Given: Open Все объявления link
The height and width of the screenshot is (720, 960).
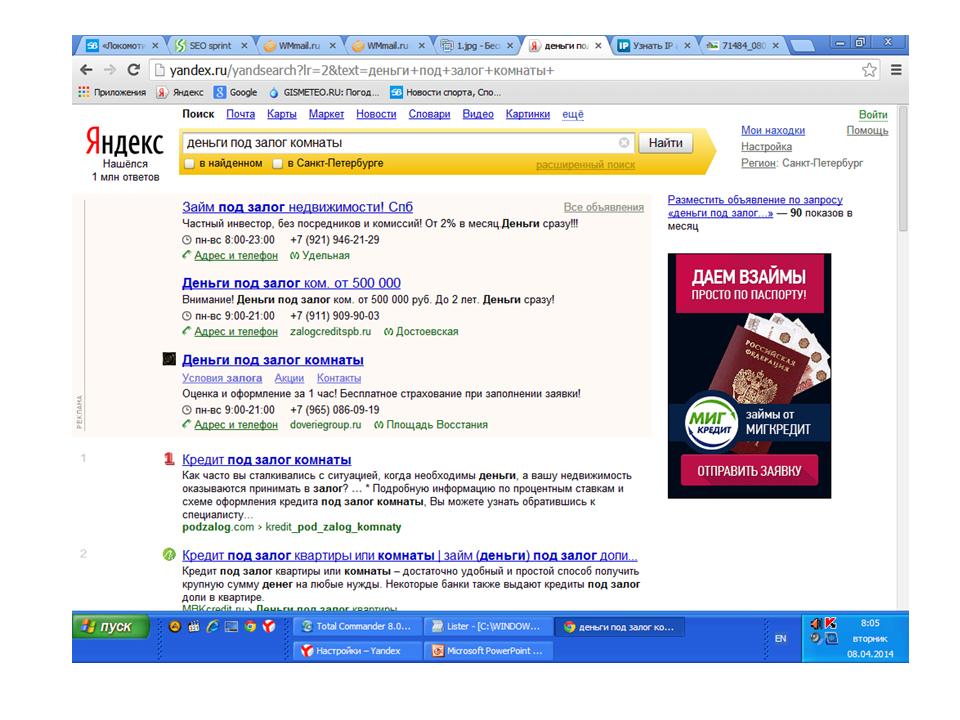Looking at the screenshot, I should click(x=604, y=208).
